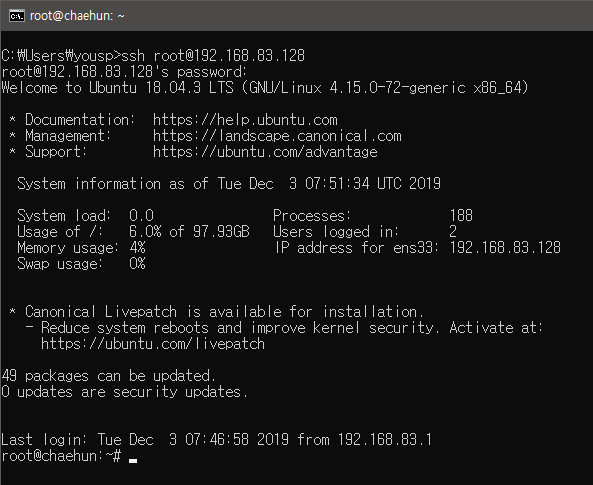
Task: Click the https://landscape.canonical.com URL
Action: pos(277,136)
